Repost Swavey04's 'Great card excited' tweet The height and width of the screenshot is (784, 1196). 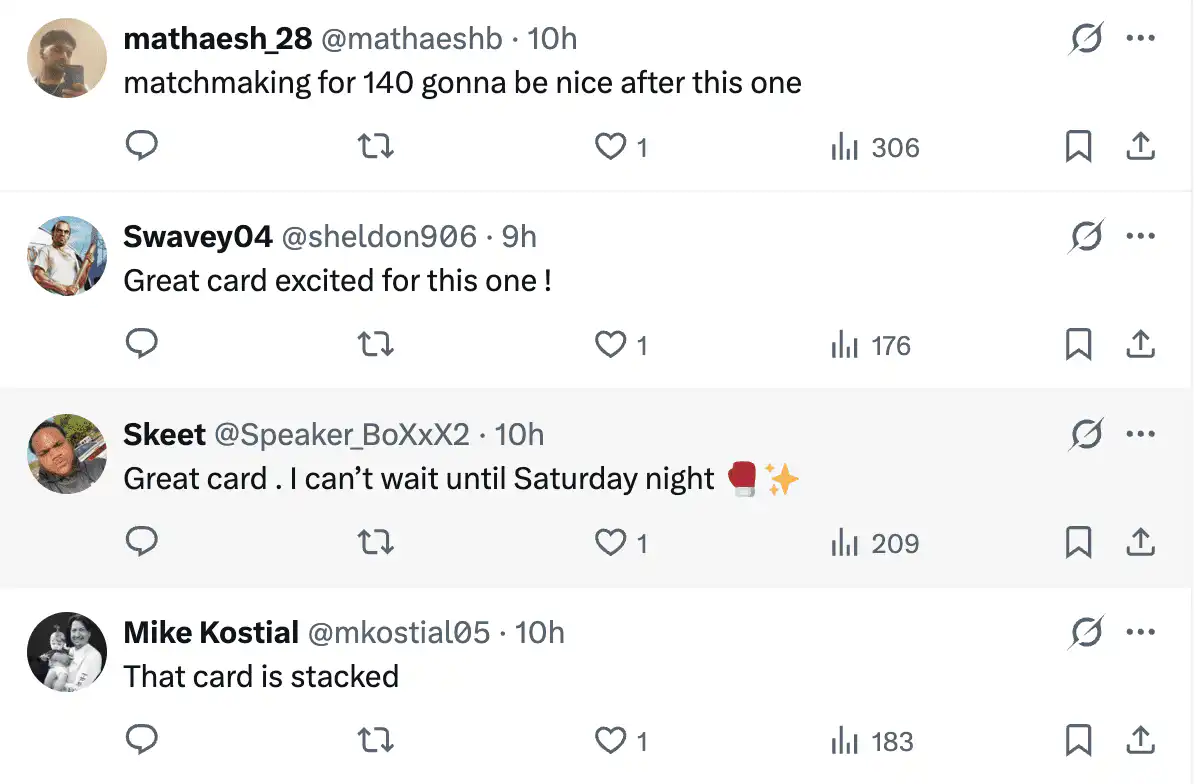(x=376, y=345)
